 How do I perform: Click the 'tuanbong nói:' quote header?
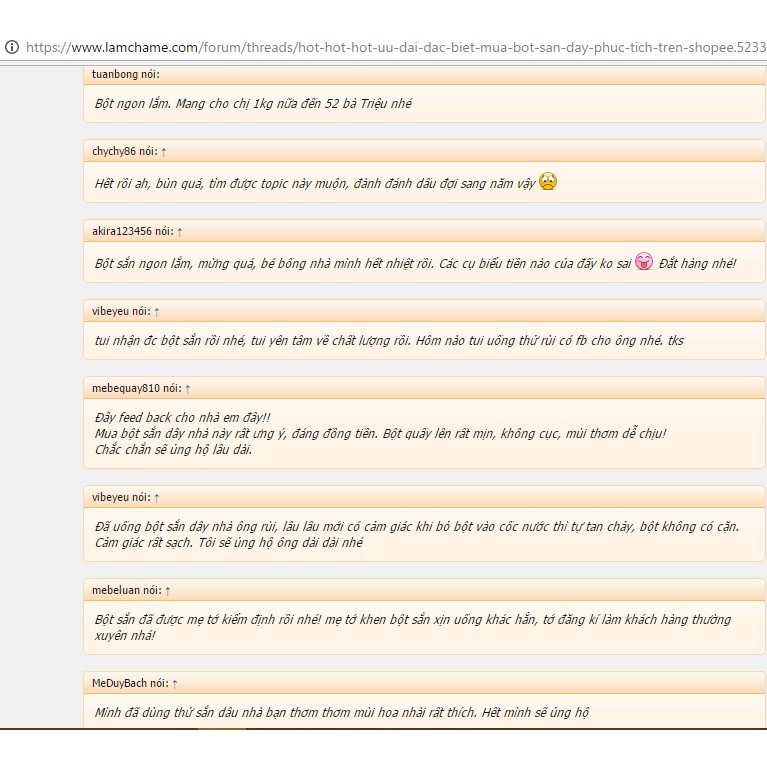(125, 74)
